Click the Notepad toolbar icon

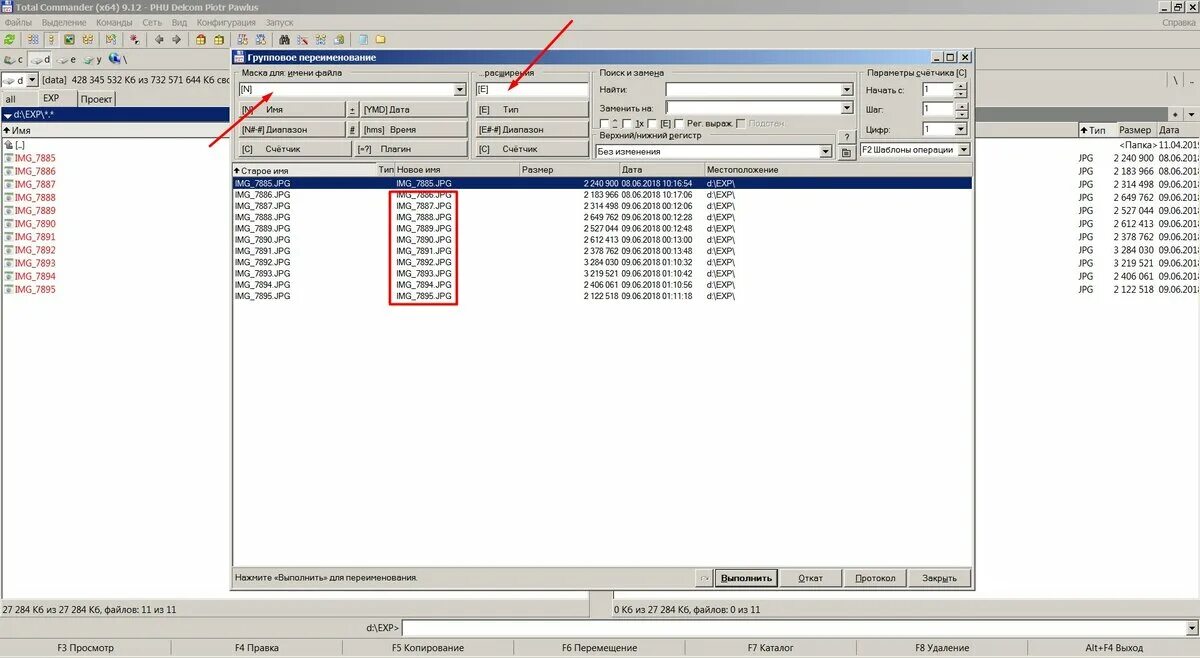tap(362, 40)
